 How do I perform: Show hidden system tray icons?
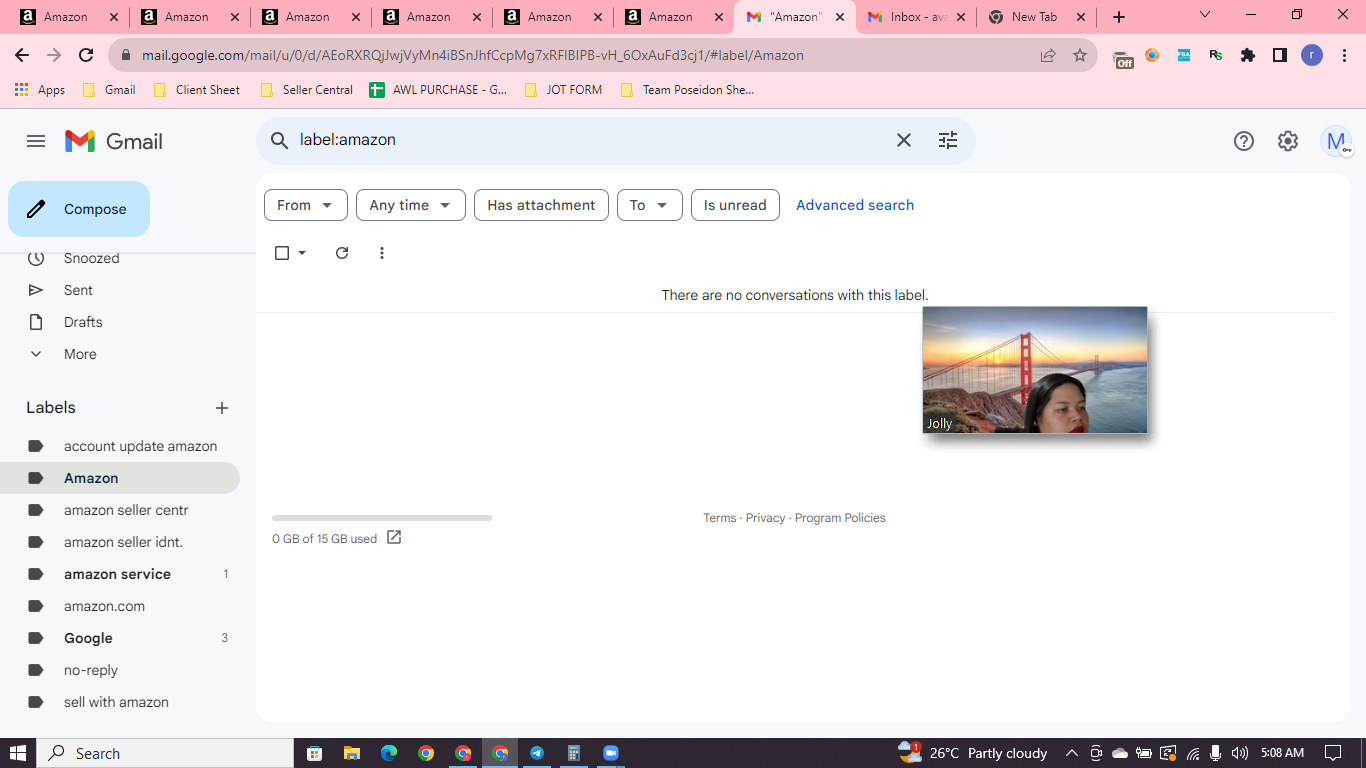pyautogui.click(x=1072, y=753)
